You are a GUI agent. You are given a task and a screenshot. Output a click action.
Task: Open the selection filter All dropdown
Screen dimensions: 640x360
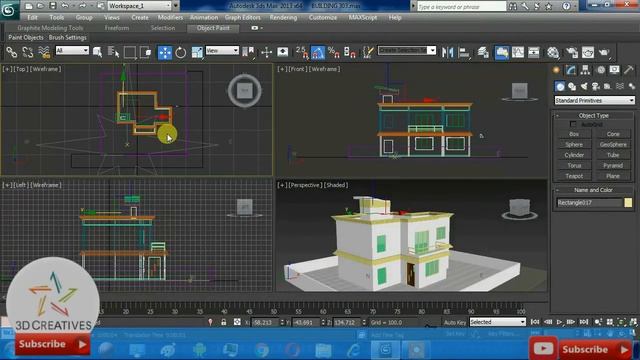72,50
